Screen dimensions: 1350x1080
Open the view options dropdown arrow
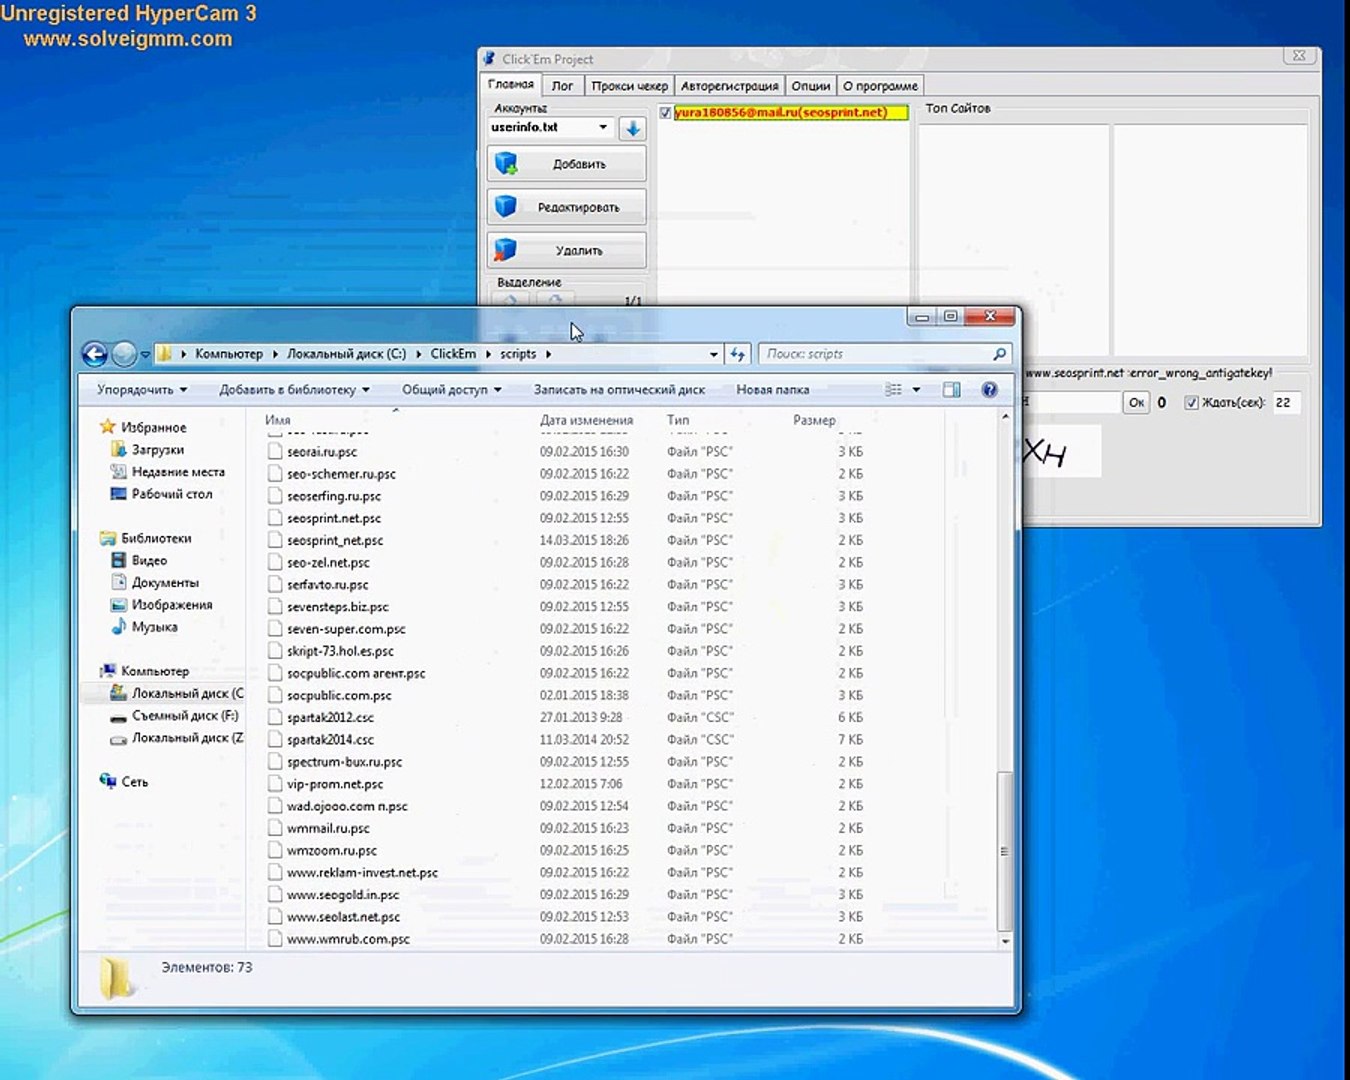tap(916, 390)
